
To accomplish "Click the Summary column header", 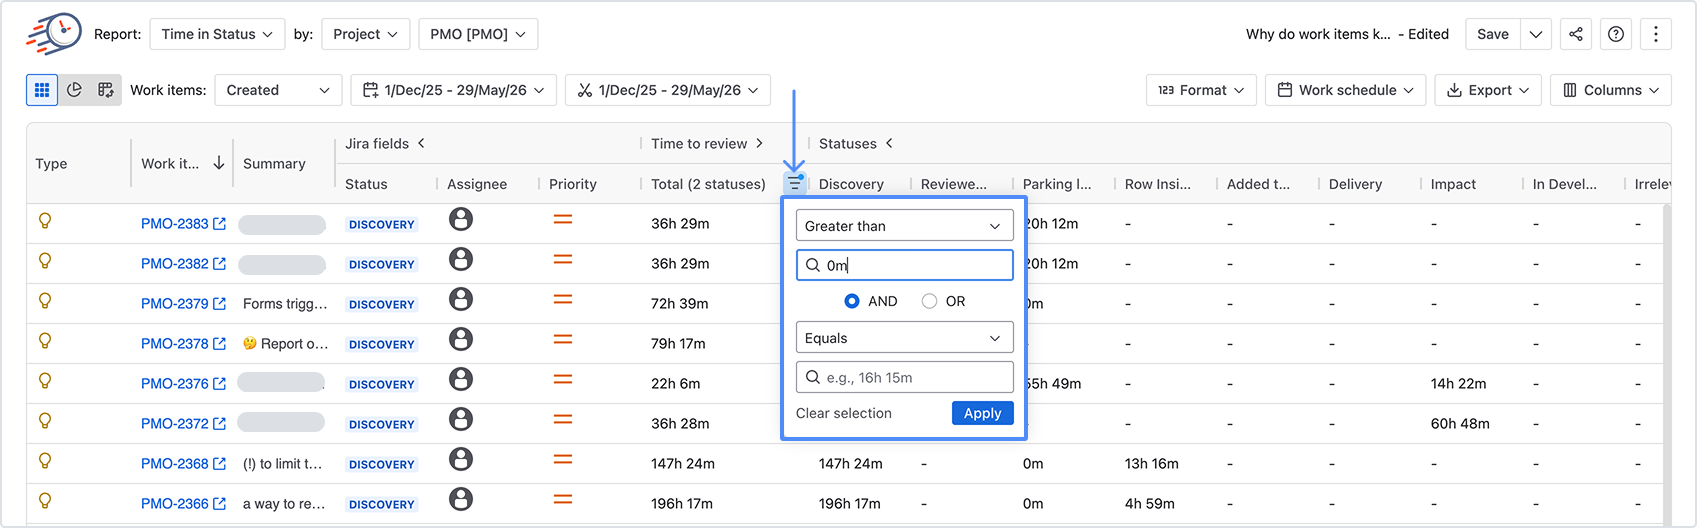I will coord(274,164).
